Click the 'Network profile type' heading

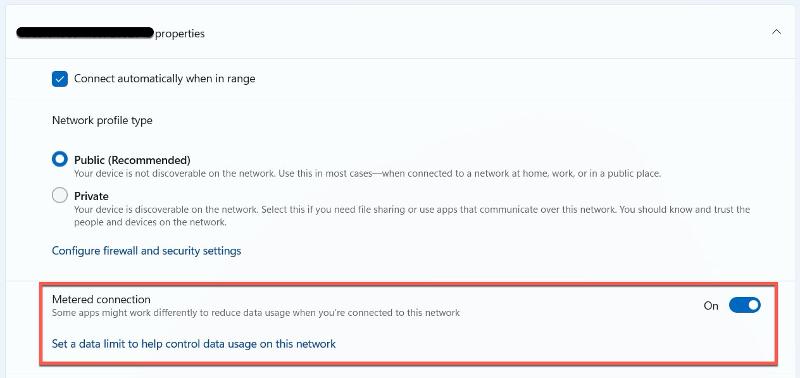(102, 121)
